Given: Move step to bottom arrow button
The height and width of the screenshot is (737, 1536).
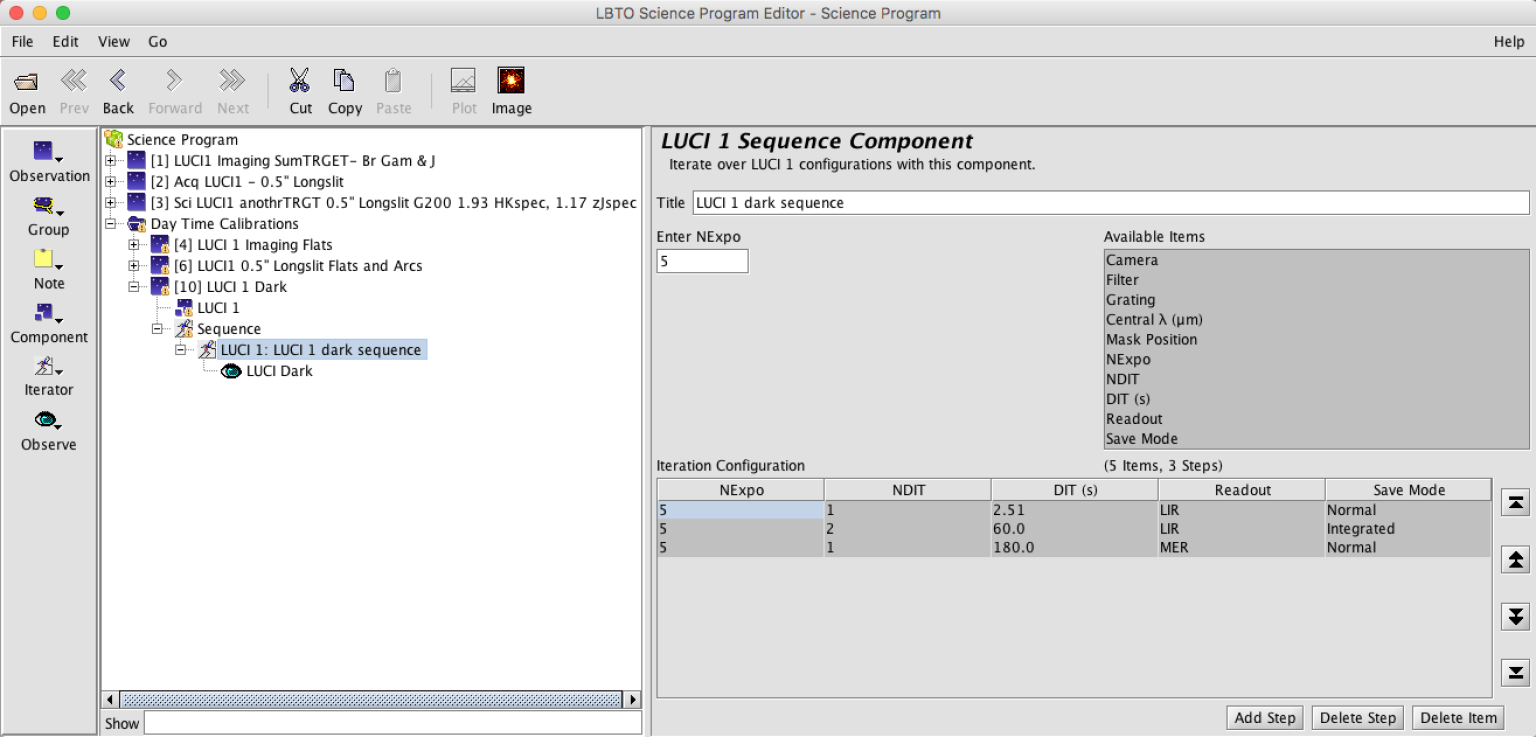Looking at the screenshot, I should (x=1516, y=673).
